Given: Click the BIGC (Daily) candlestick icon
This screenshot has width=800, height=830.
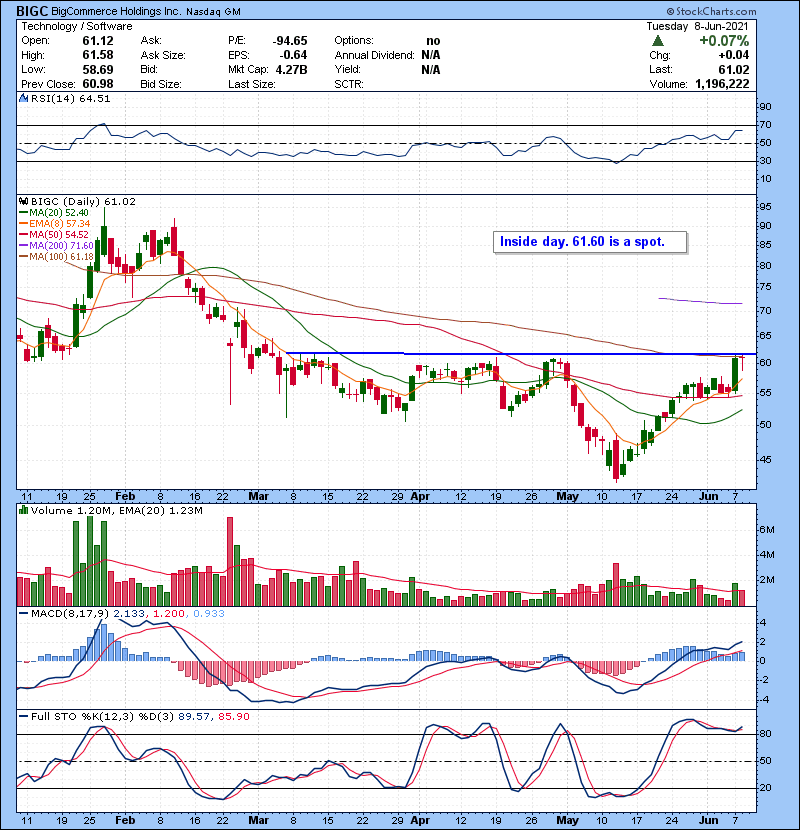Looking at the screenshot, I should click(23, 201).
